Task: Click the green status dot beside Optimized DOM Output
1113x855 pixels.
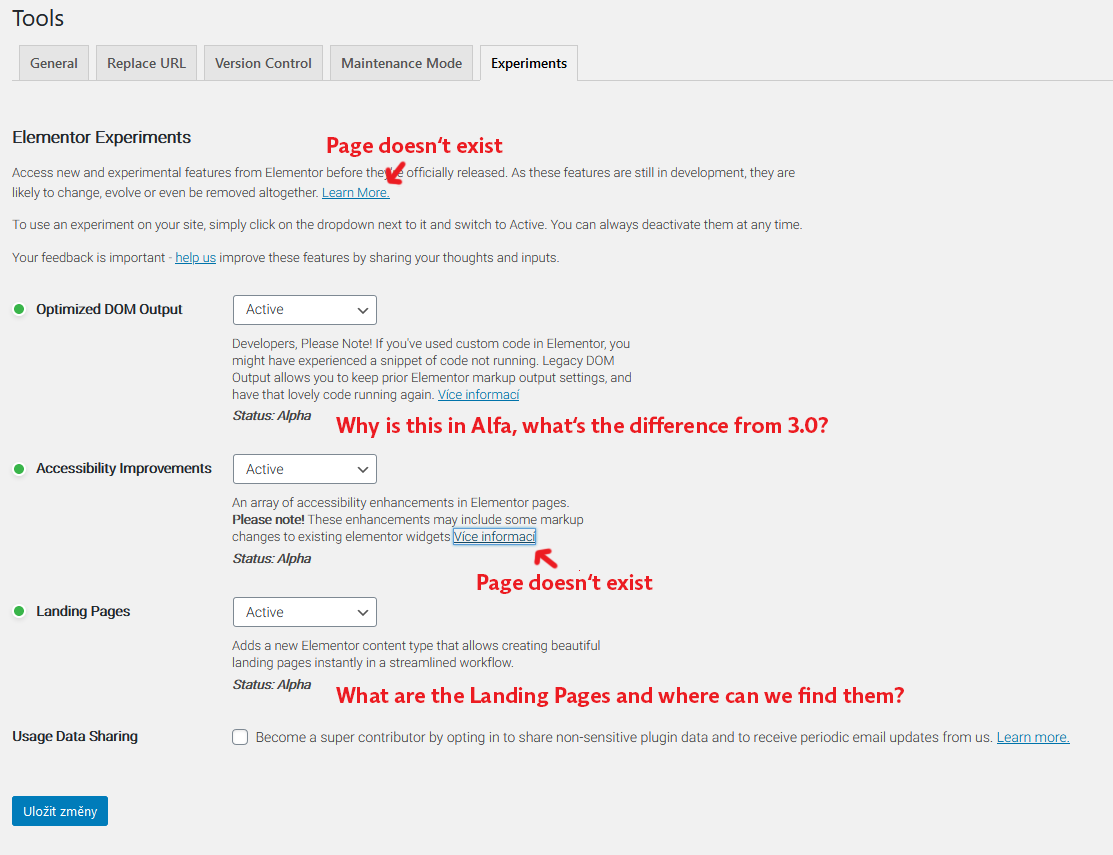Action: pos(18,309)
